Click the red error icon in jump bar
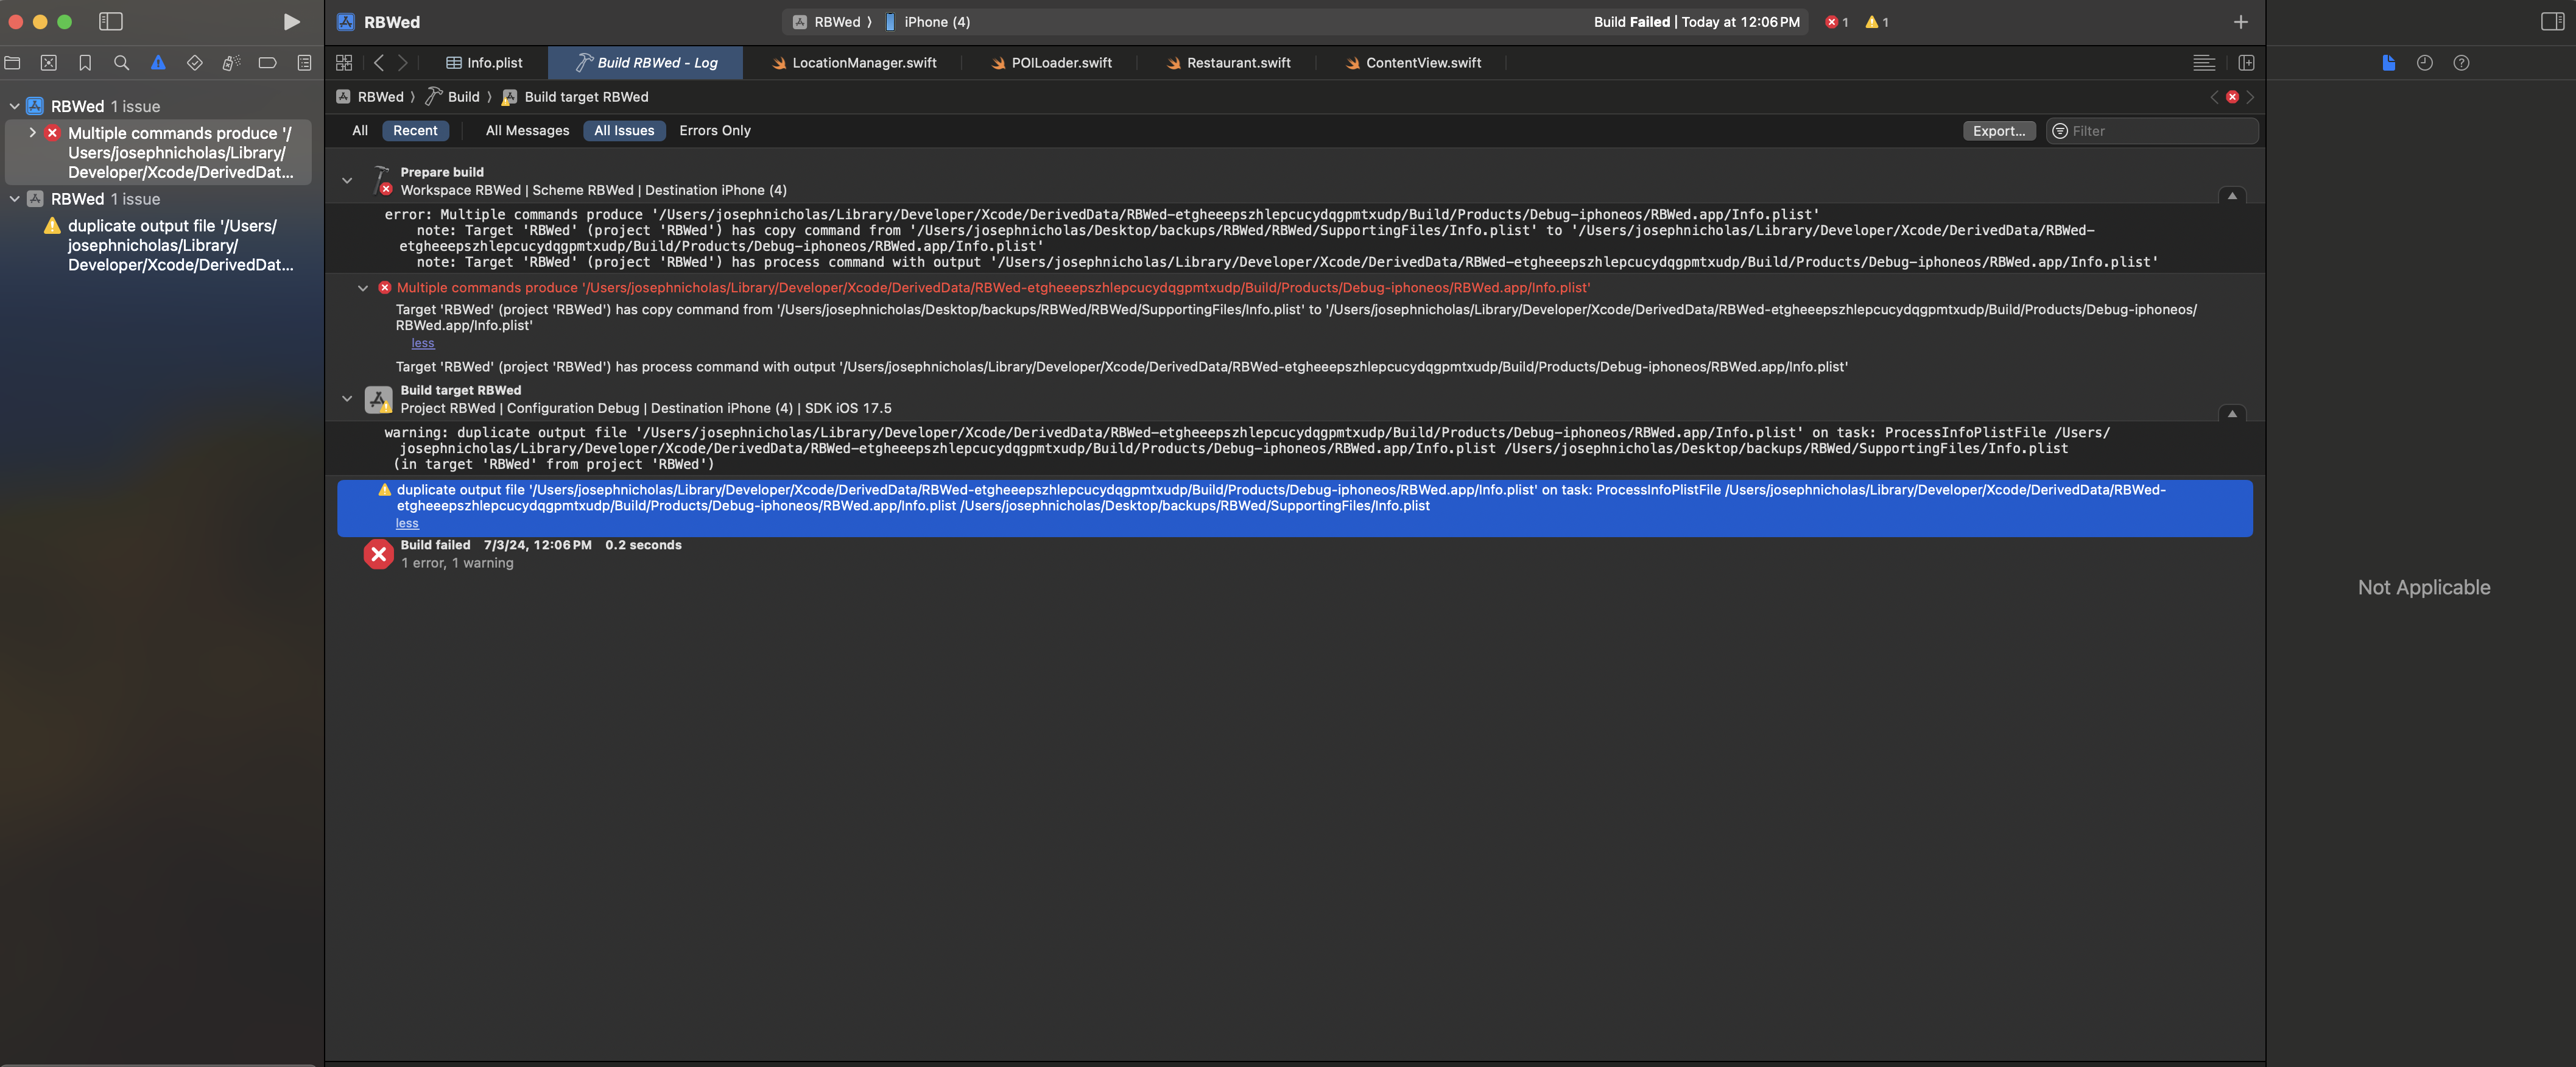This screenshot has height=1067, width=2576. [2232, 97]
